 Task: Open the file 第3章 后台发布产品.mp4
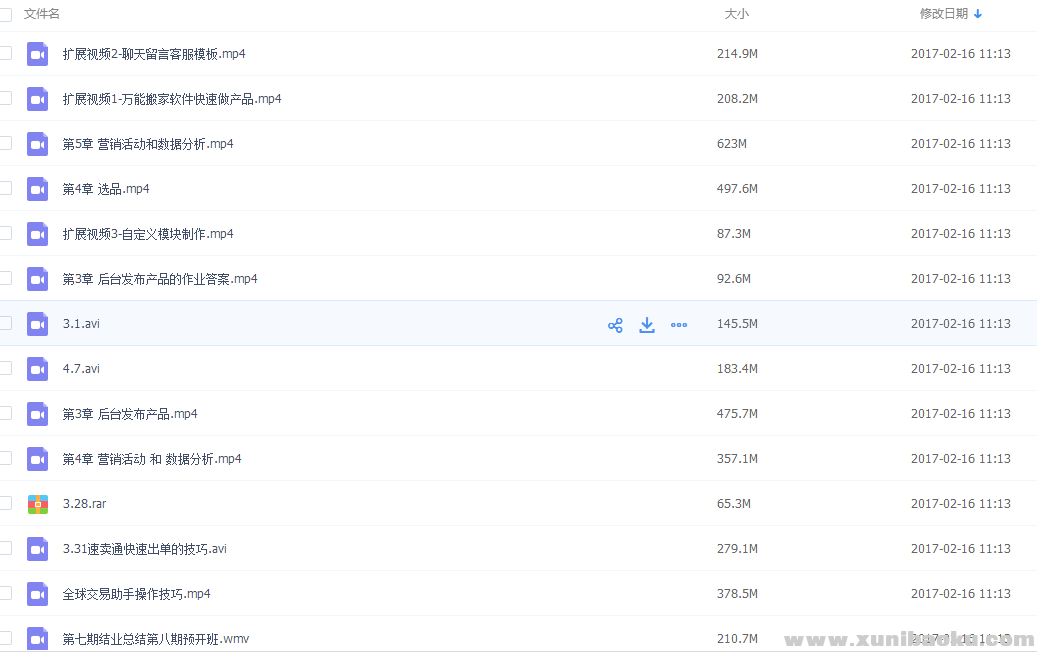130,414
